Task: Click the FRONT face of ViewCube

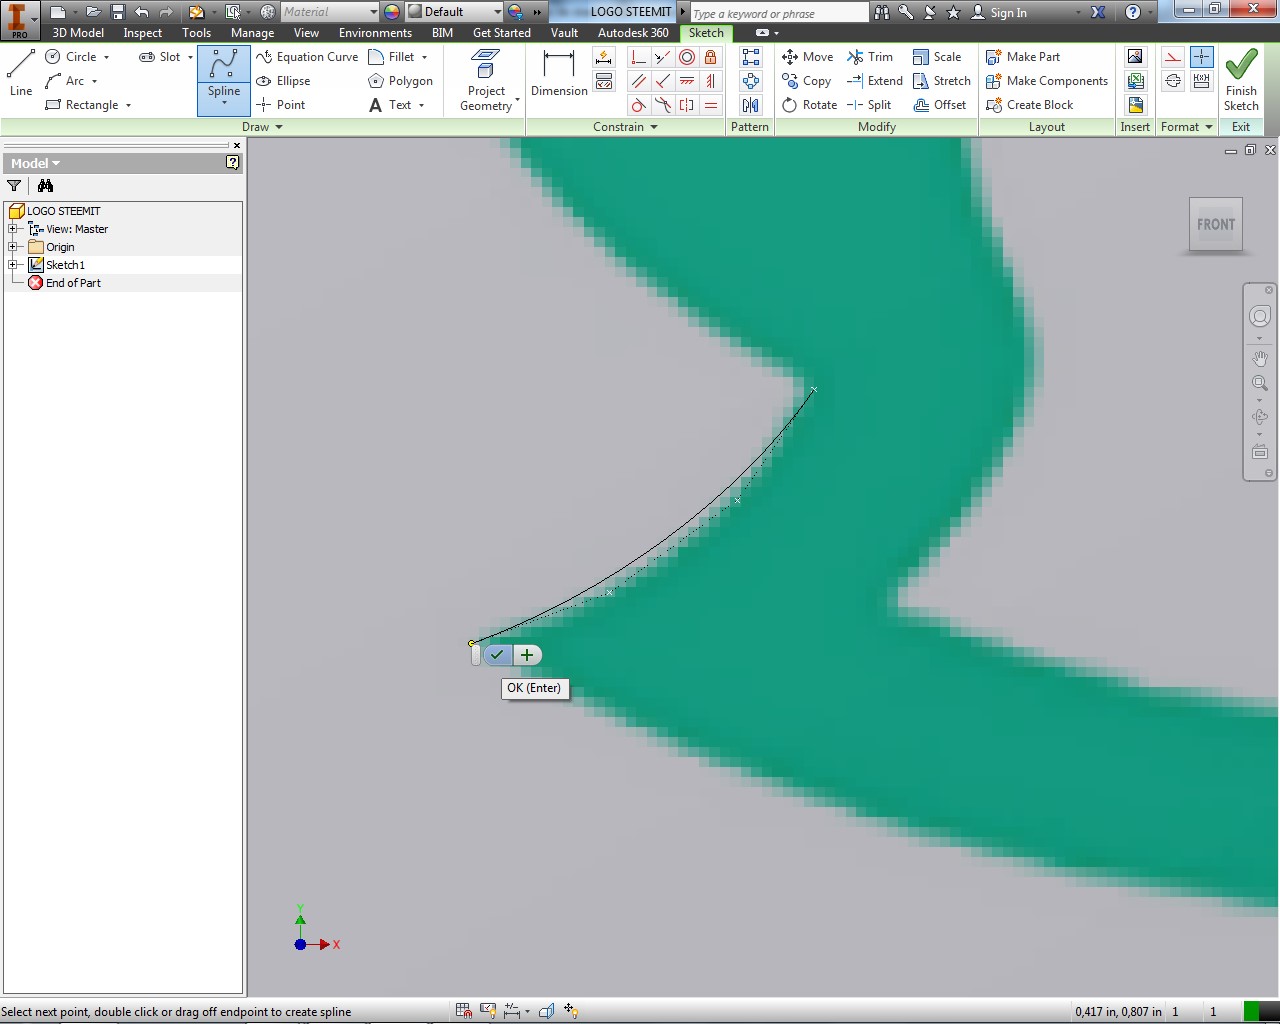Action: pos(1216,225)
